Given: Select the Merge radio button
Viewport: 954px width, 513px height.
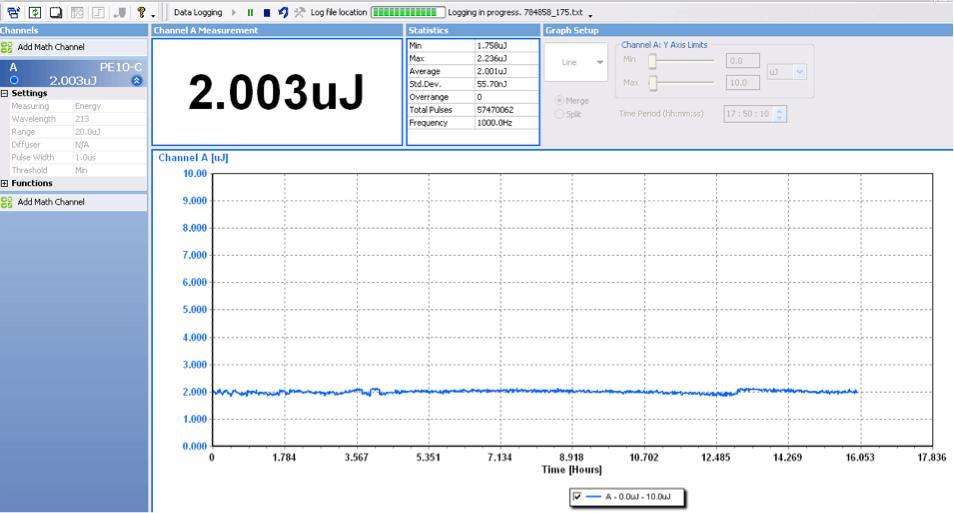Looking at the screenshot, I should coord(560,100).
